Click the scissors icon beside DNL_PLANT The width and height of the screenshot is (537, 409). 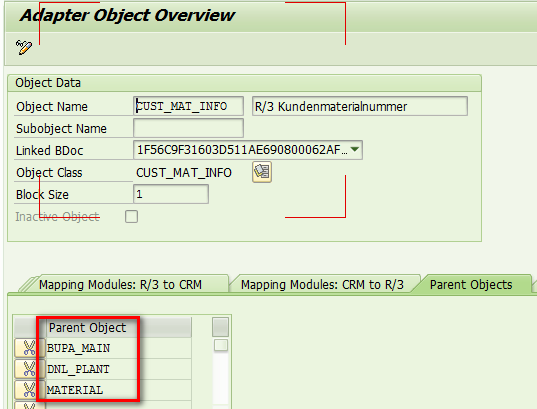[x=29, y=369]
